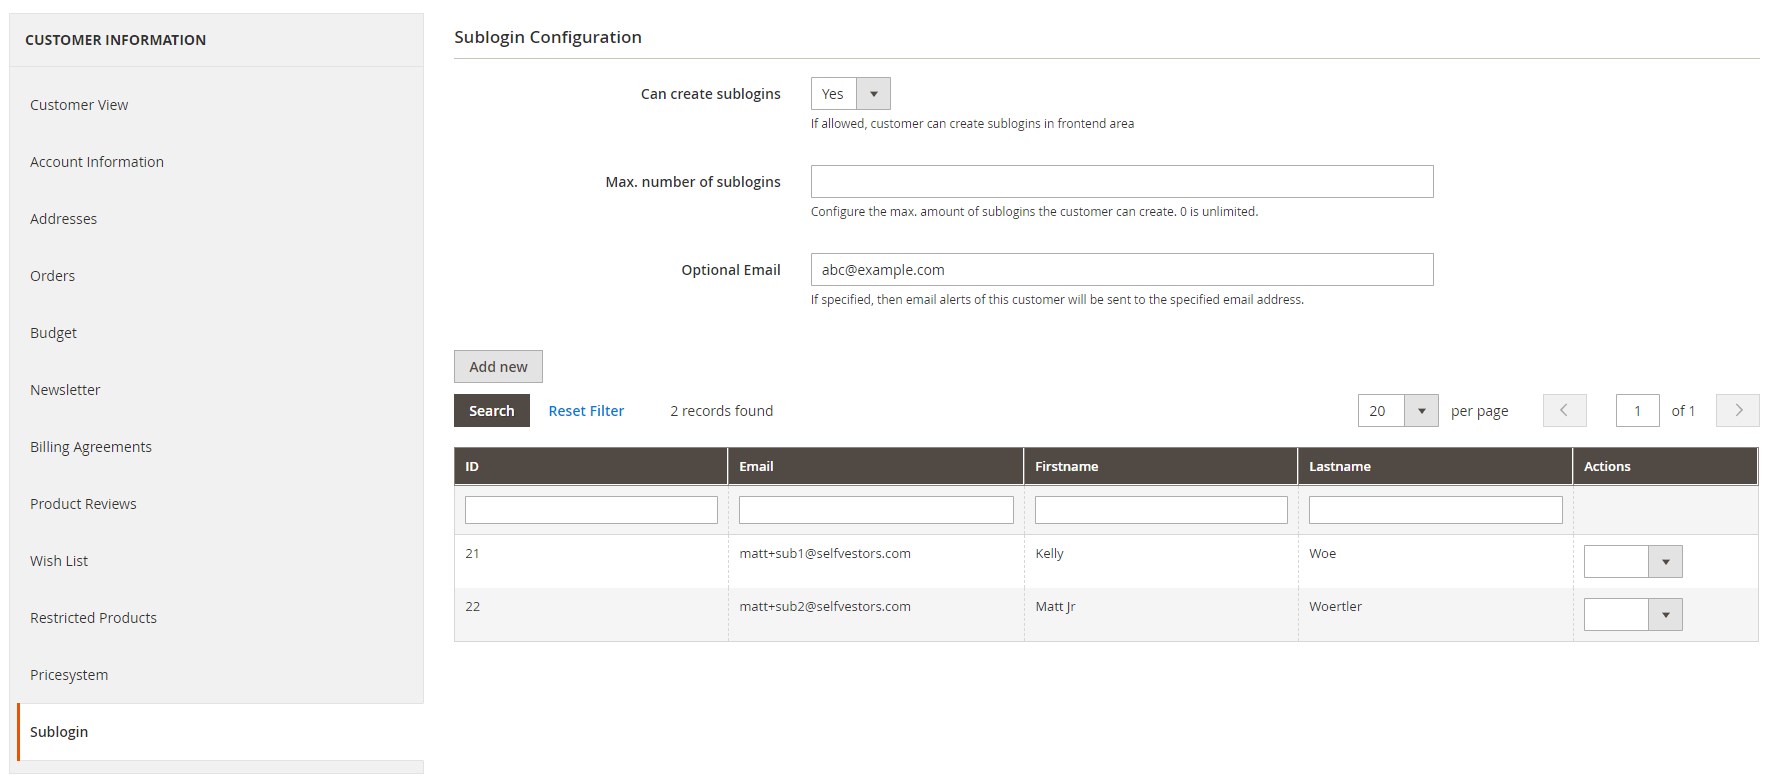Click the Add new button

(x=498, y=367)
